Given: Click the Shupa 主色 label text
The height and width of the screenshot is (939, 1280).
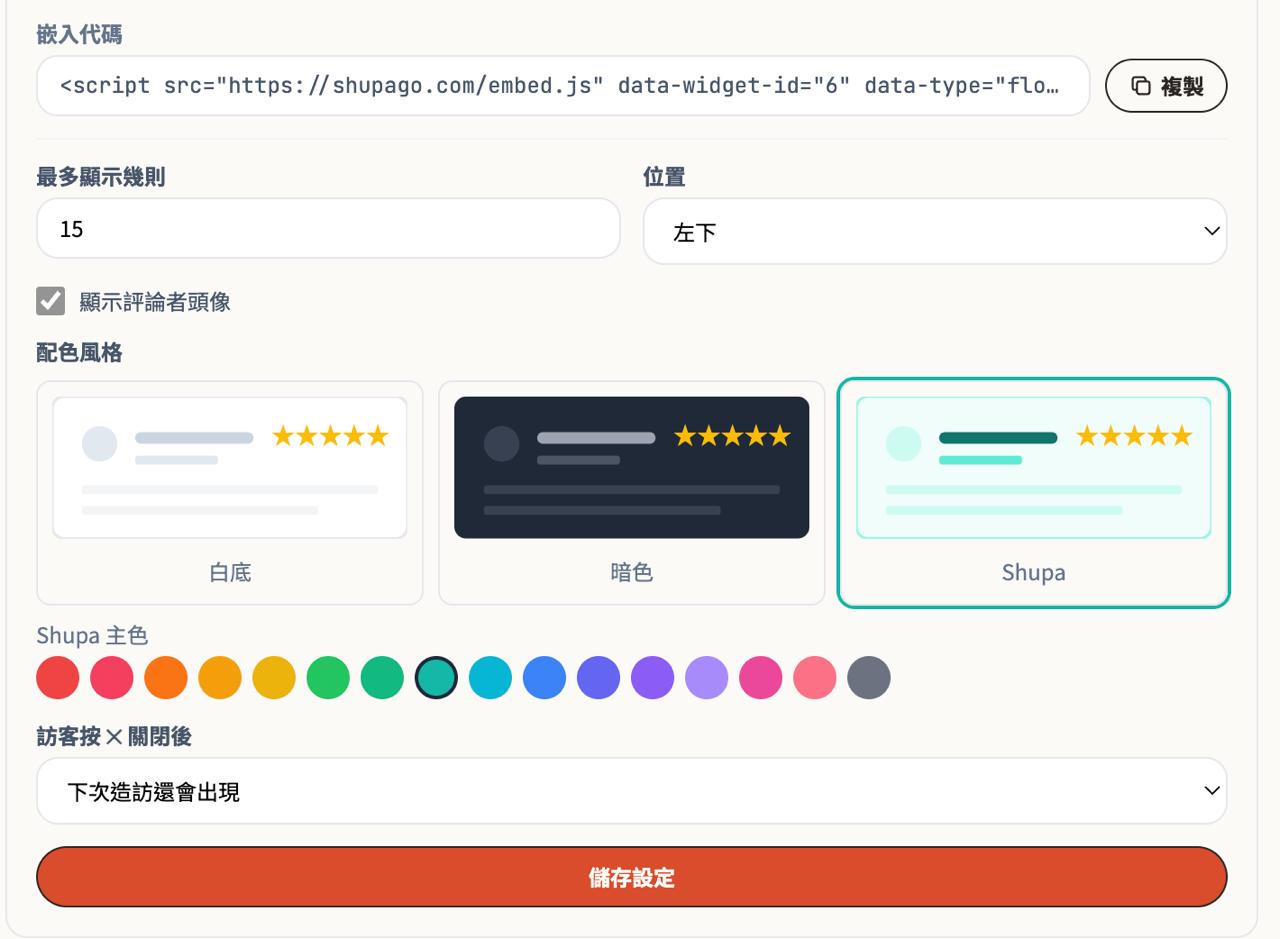Looking at the screenshot, I should coord(92,636).
